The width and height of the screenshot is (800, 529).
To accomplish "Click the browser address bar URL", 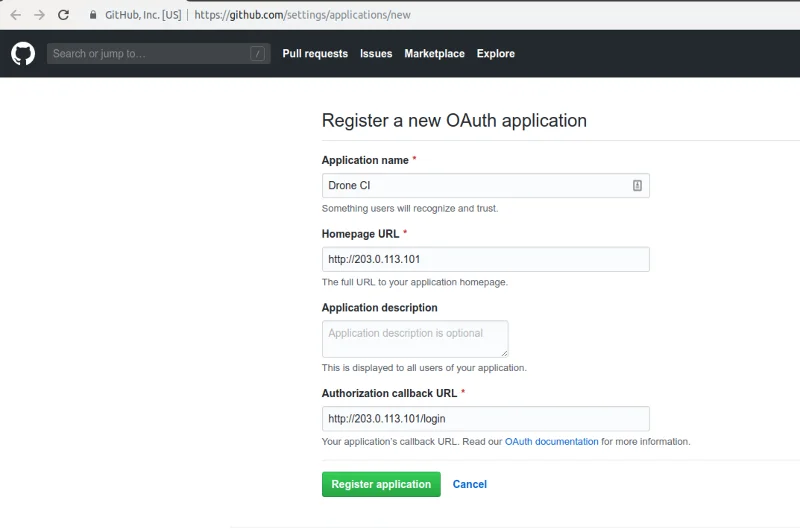I will pos(303,15).
